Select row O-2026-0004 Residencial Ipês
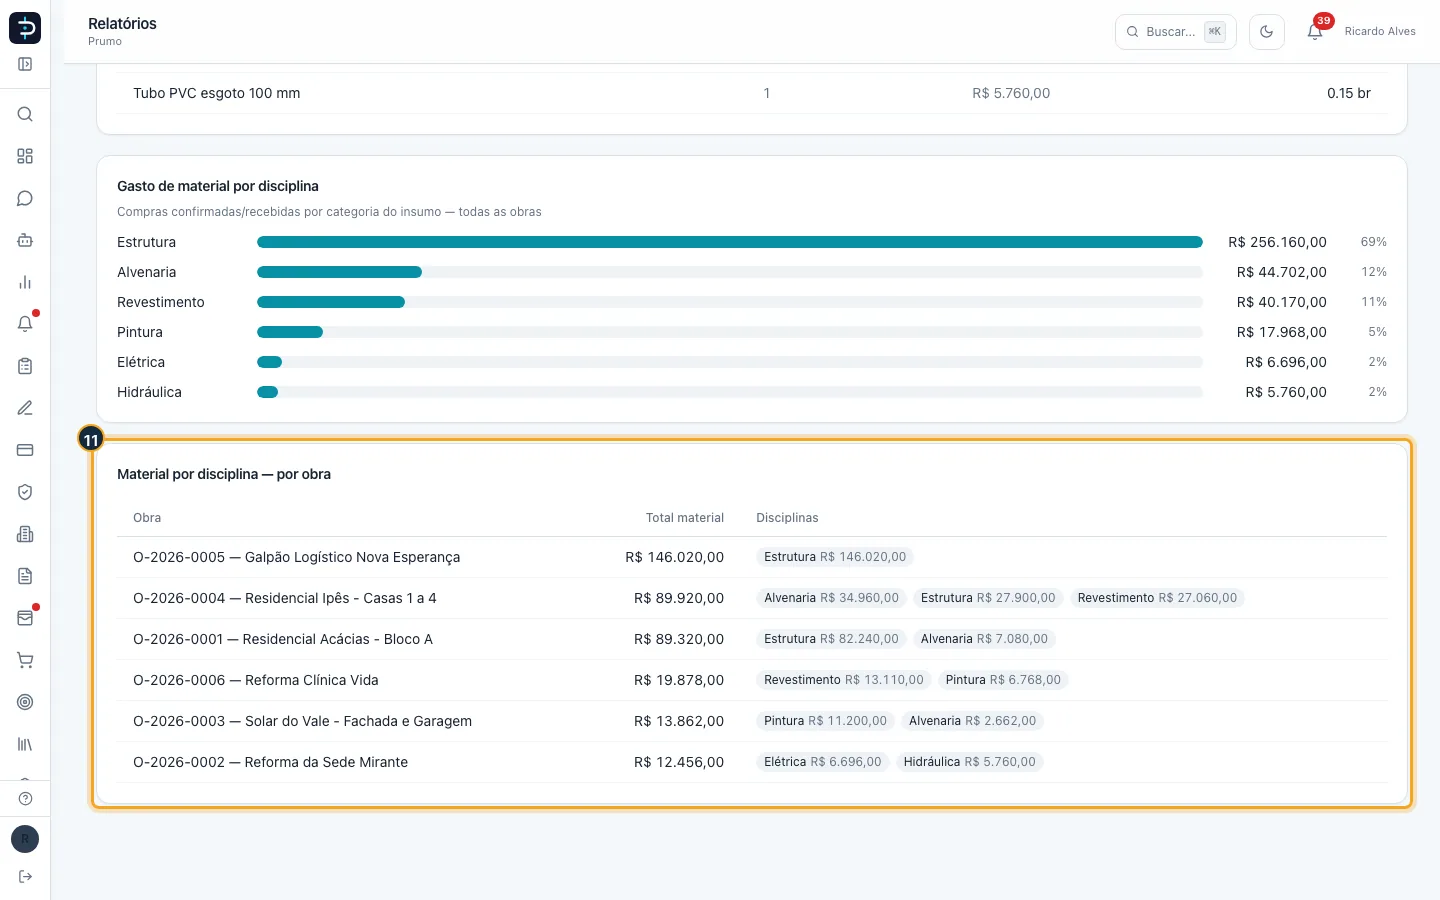 (x=752, y=598)
